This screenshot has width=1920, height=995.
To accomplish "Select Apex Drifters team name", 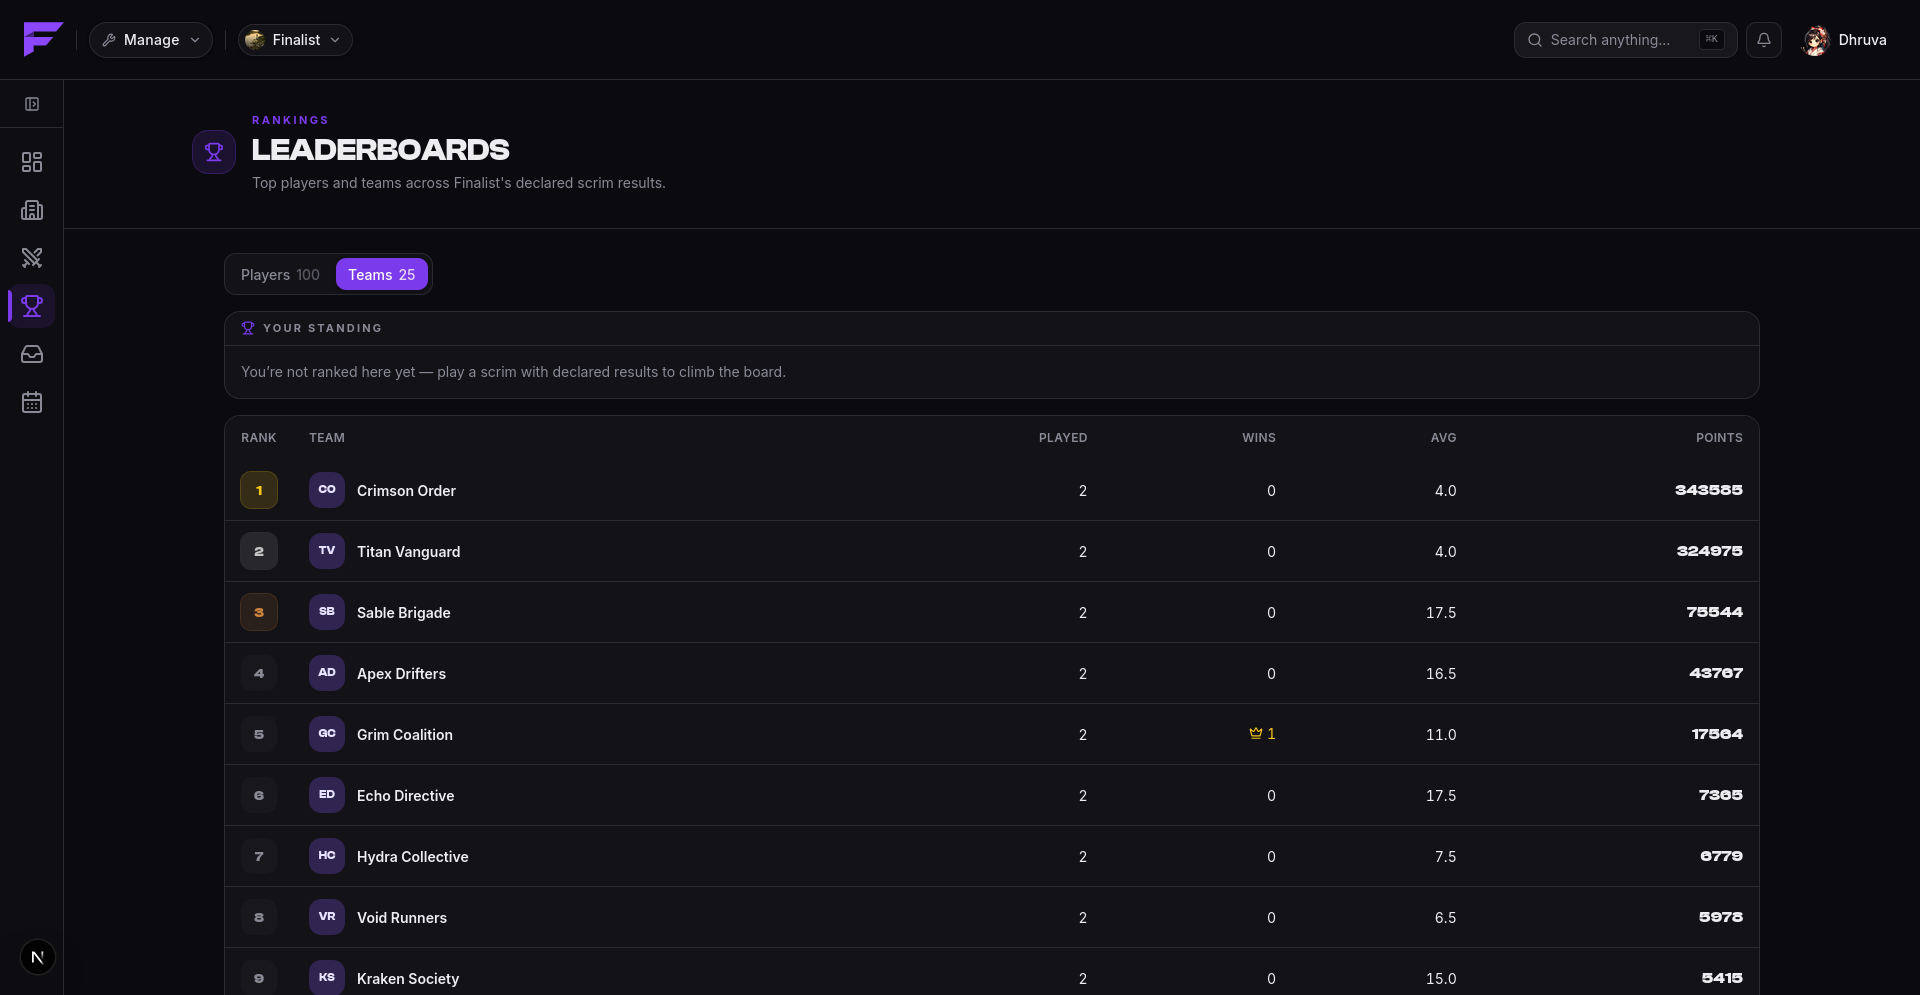I will 402,674.
